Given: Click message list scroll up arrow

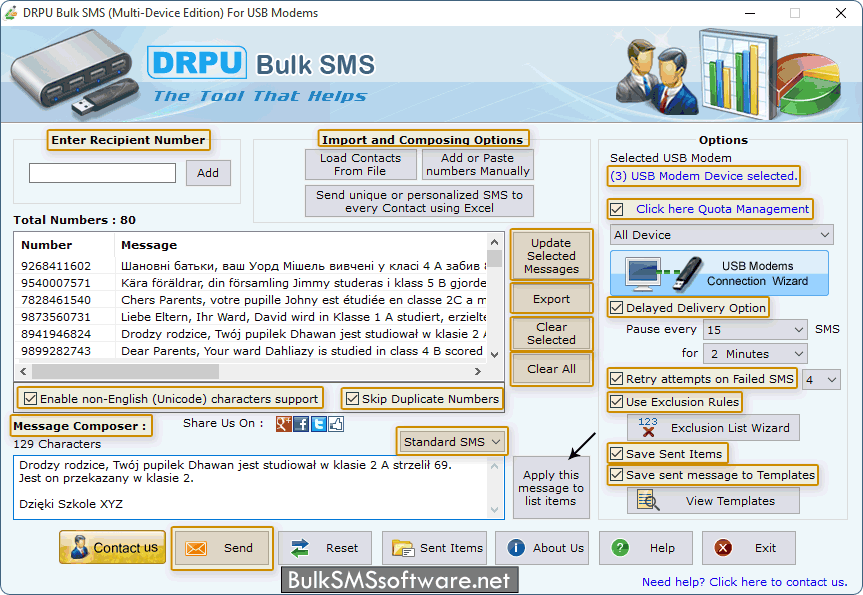Looking at the screenshot, I should [494, 242].
